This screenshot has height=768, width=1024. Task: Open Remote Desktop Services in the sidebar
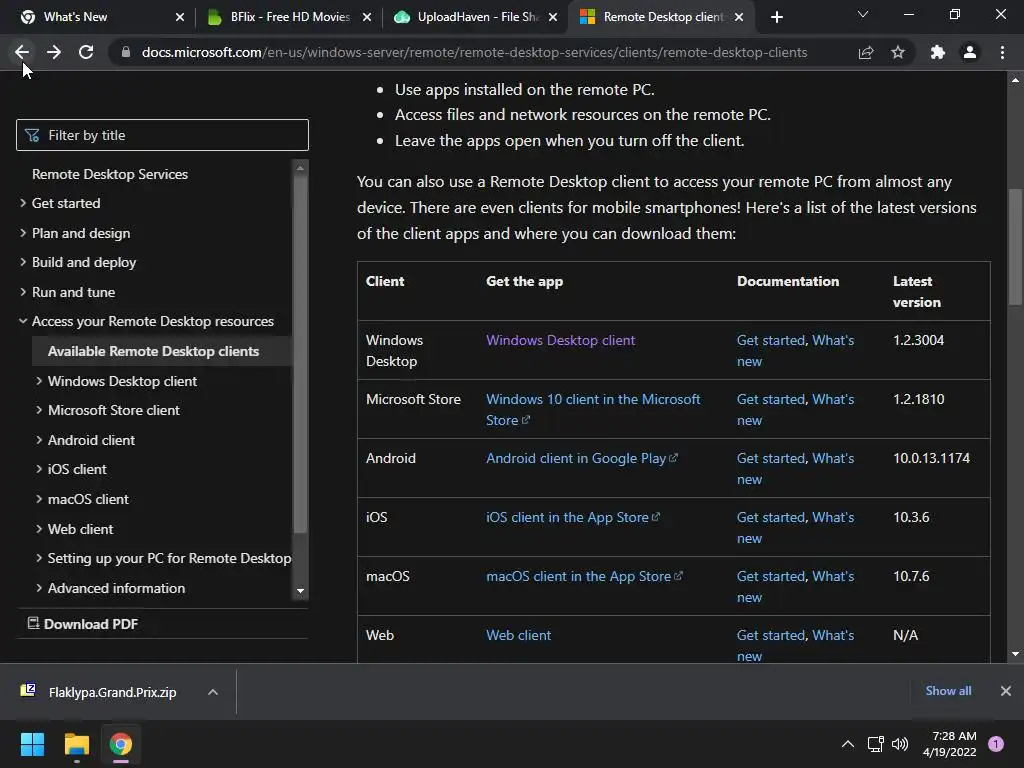click(110, 174)
